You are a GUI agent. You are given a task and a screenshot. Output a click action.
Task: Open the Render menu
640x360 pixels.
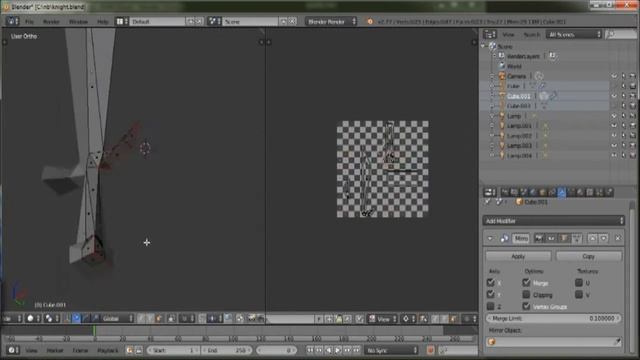51,22
